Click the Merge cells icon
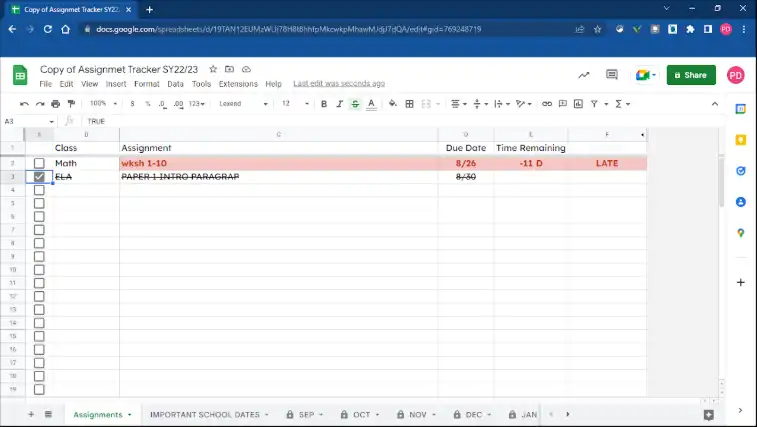Viewport: 757px width, 427px height. tap(426, 104)
